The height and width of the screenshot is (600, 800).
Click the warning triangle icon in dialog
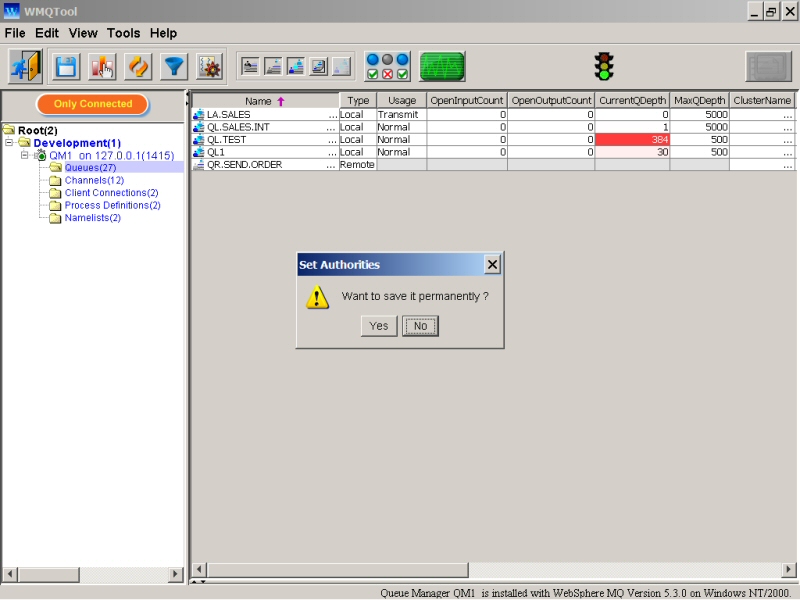317,297
